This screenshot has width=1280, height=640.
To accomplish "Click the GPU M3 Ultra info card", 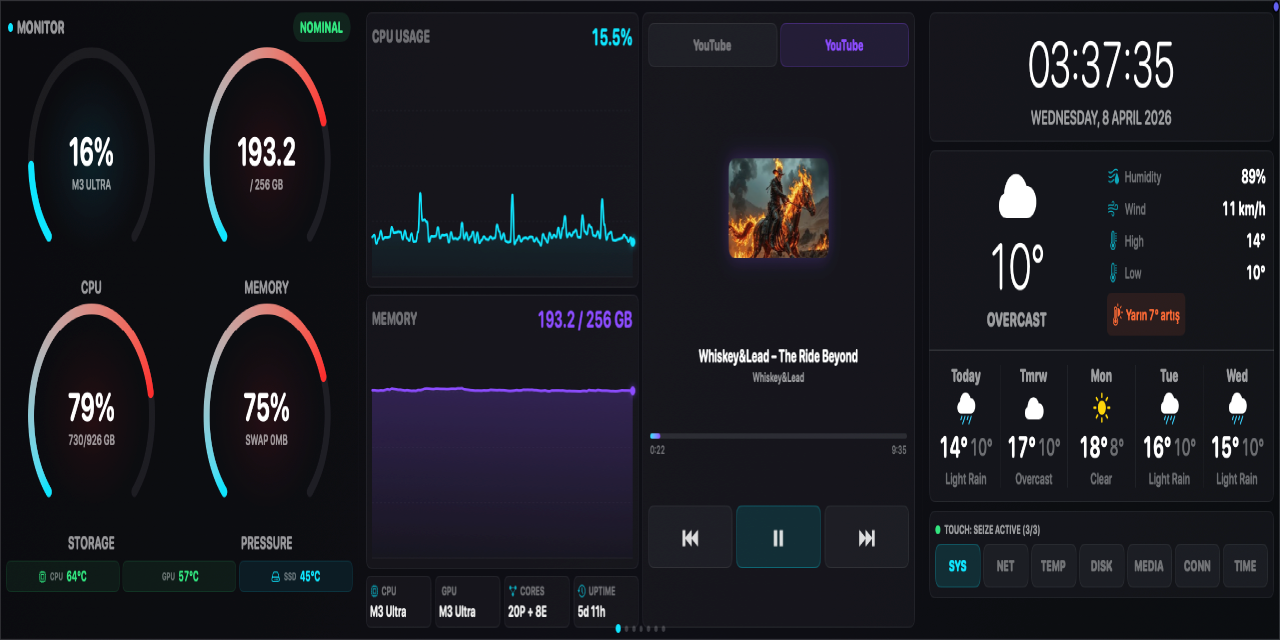I will pyautogui.click(x=467, y=602).
